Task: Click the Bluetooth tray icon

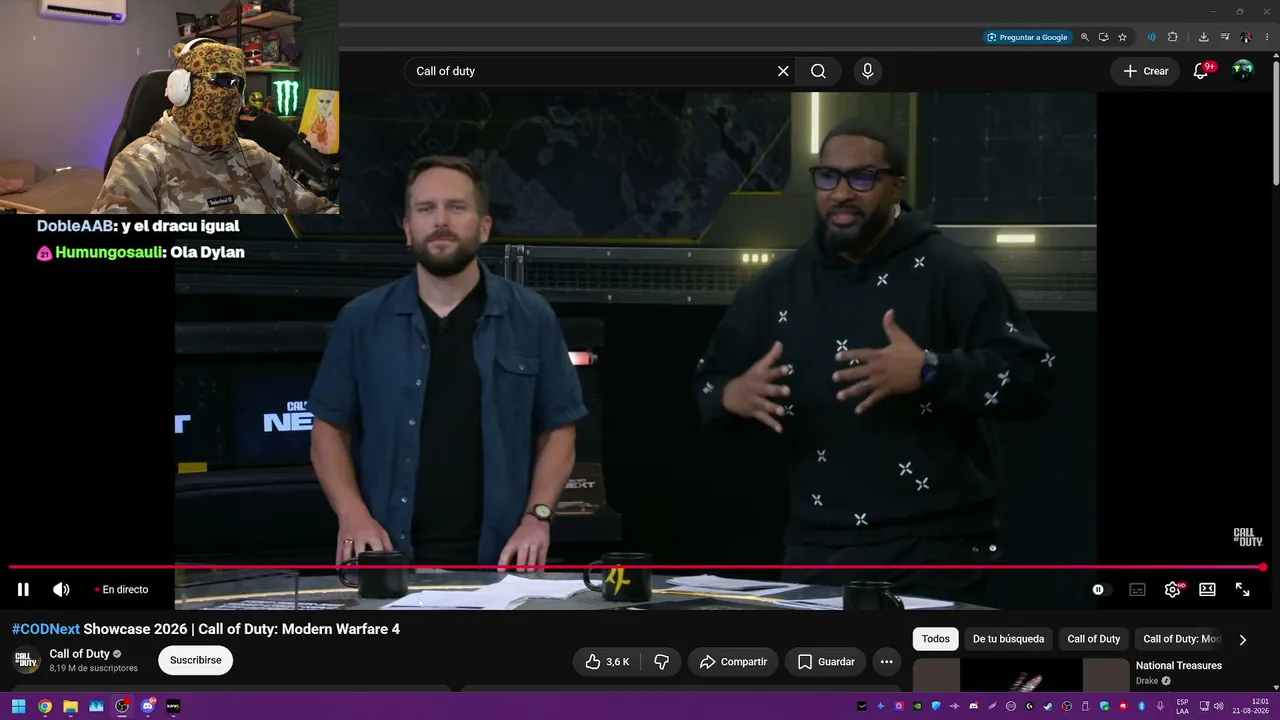Action: [1141, 706]
